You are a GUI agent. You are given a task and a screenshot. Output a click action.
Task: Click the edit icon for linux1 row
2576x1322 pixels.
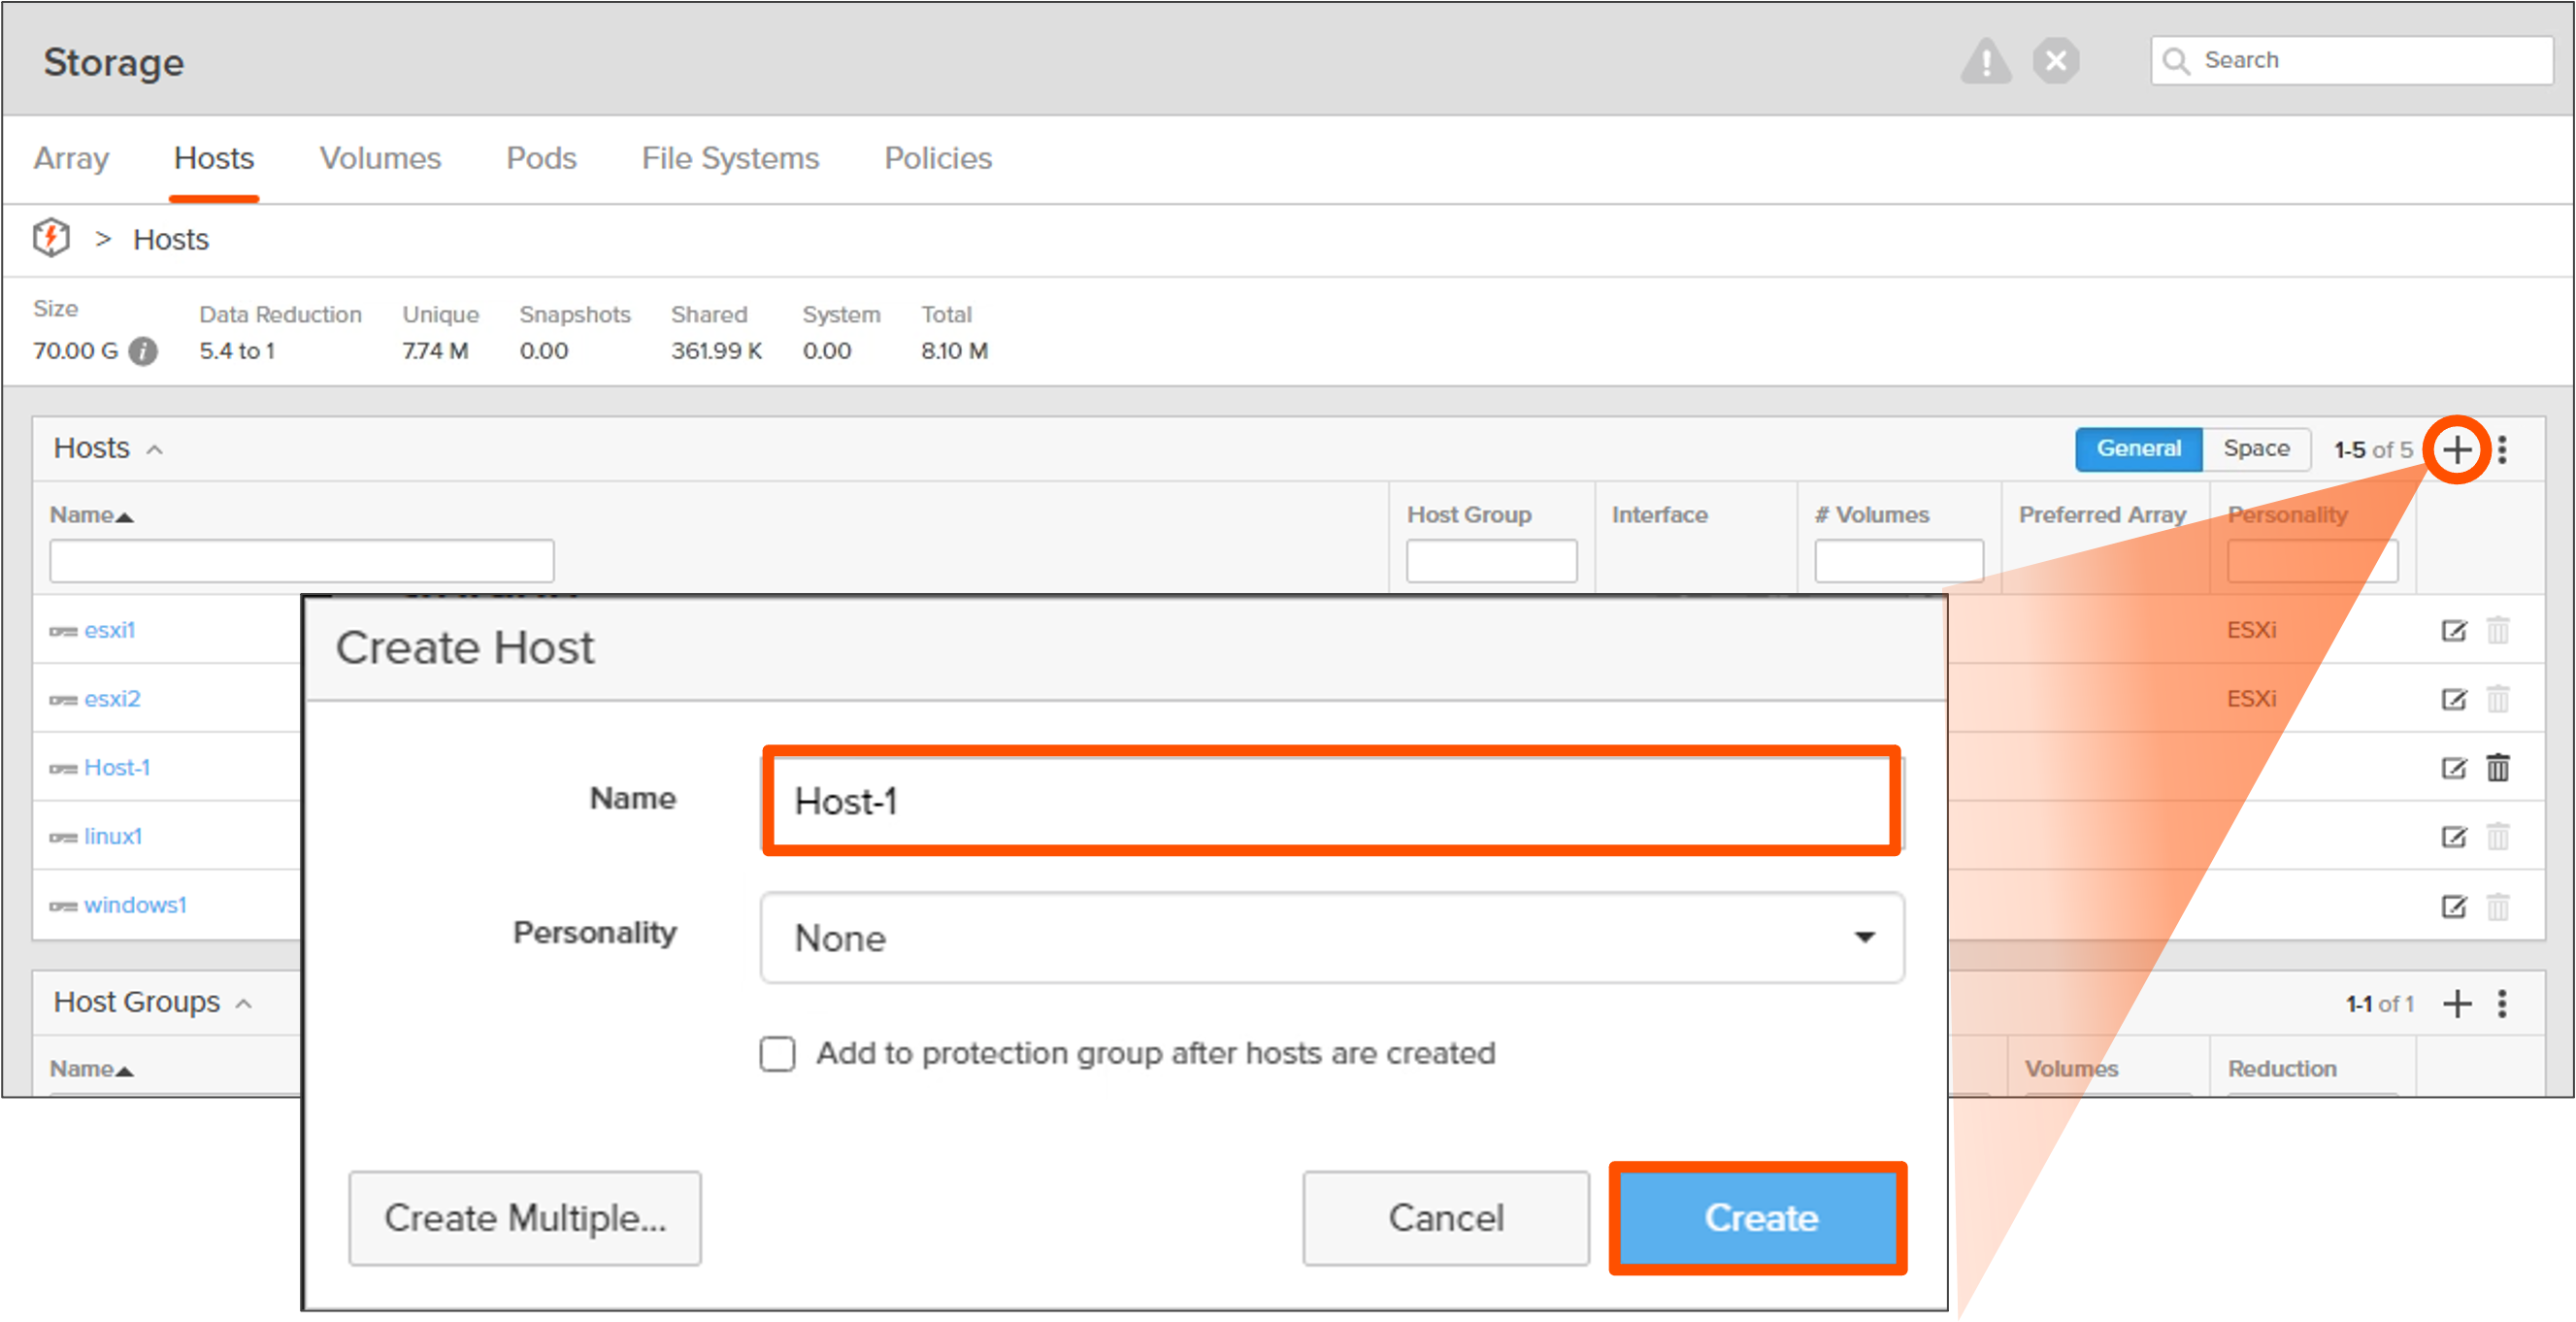pyautogui.click(x=2454, y=837)
